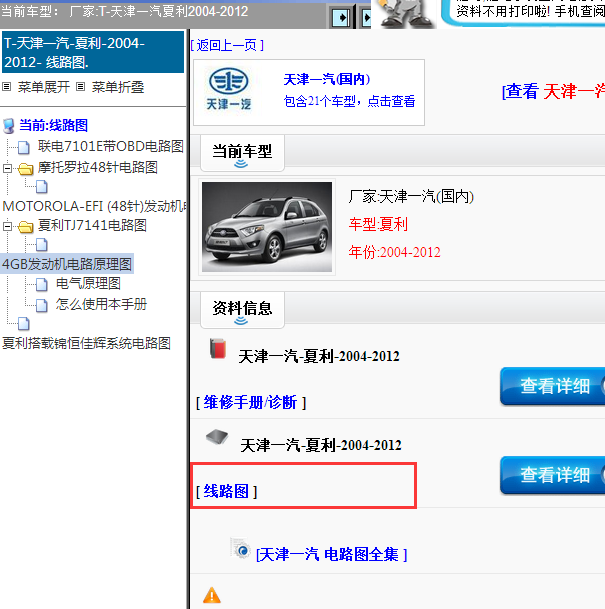This screenshot has width=605, height=609.
Task: Select 怎么使用本手册 tree item
Action: click(x=101, y=304)
